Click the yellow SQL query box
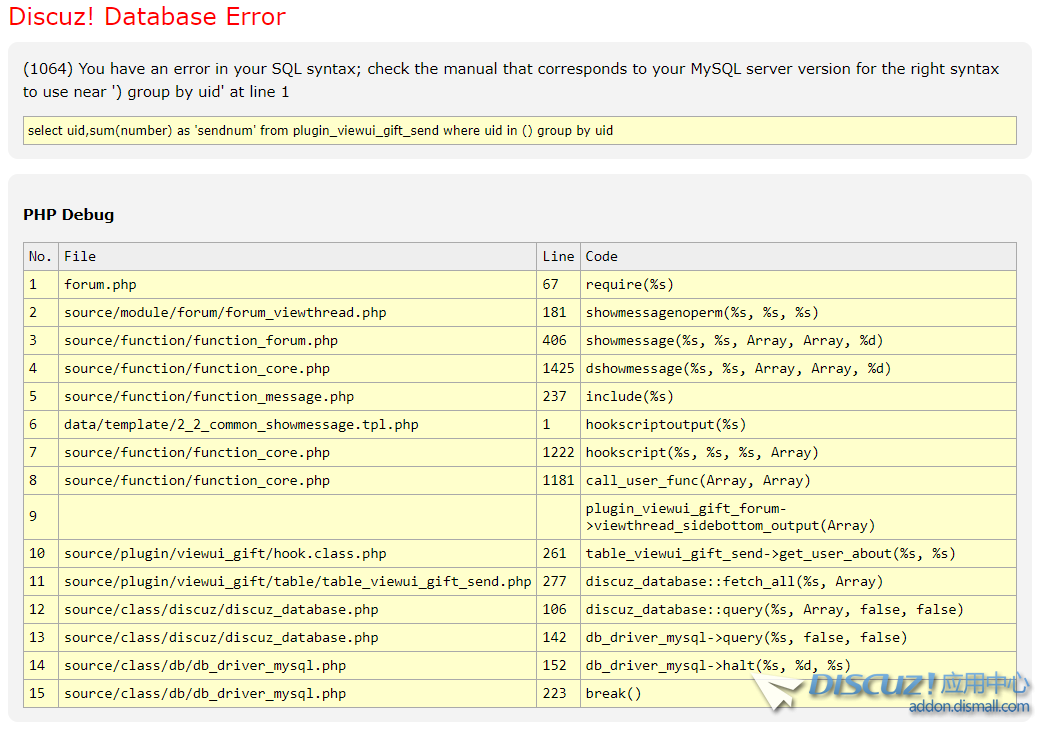The image size is (1048, 732). (x=519, y=131)
